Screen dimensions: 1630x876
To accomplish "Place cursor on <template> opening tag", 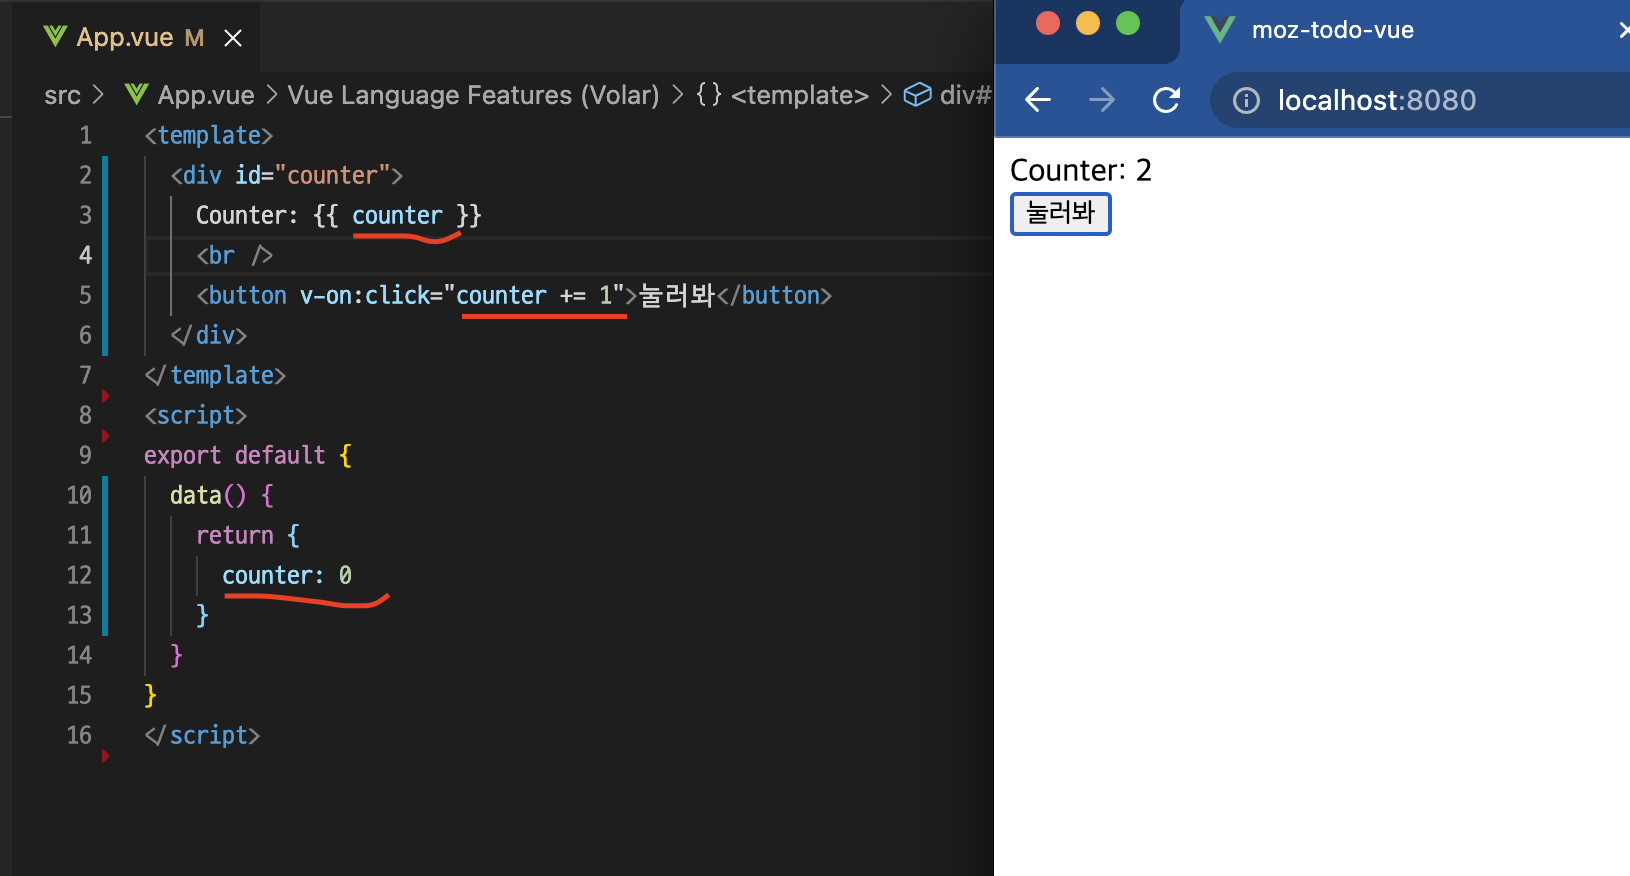I will click(x=209, y=135).
